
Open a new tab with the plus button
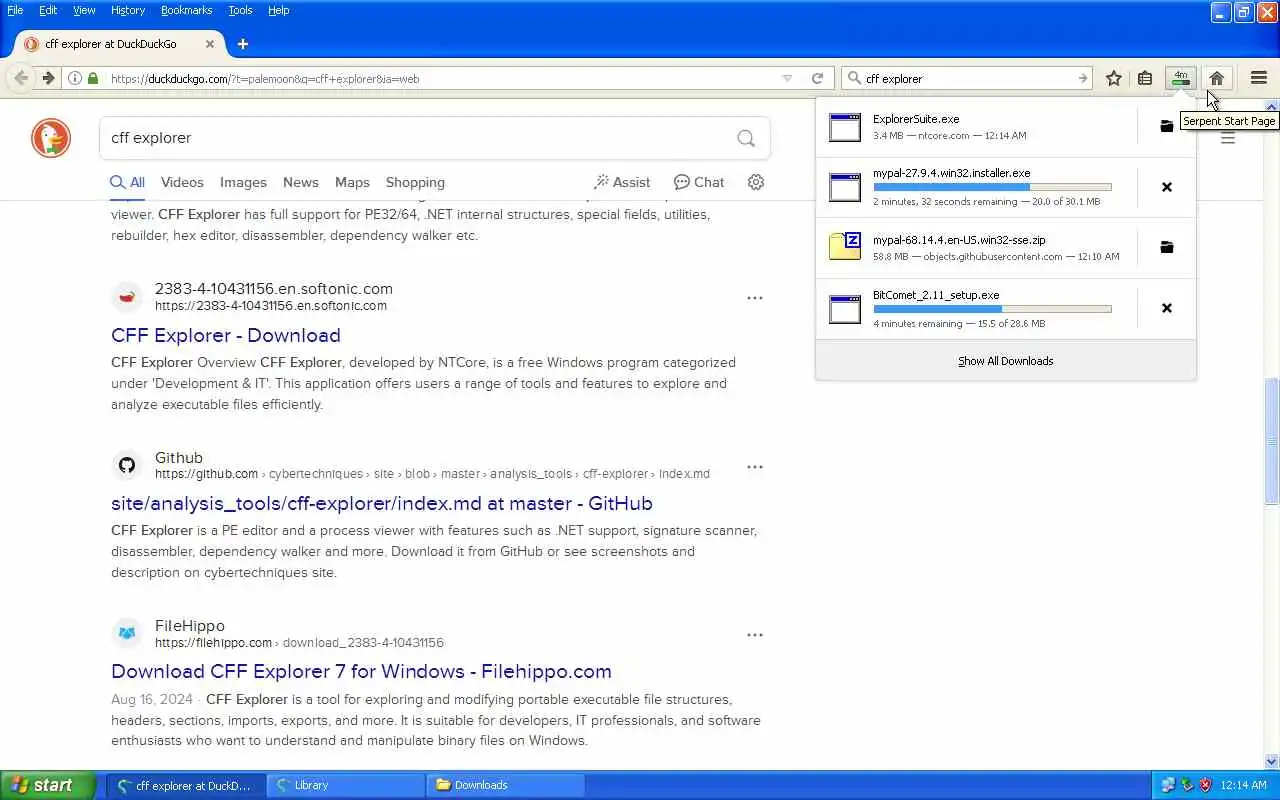(242, 44)
